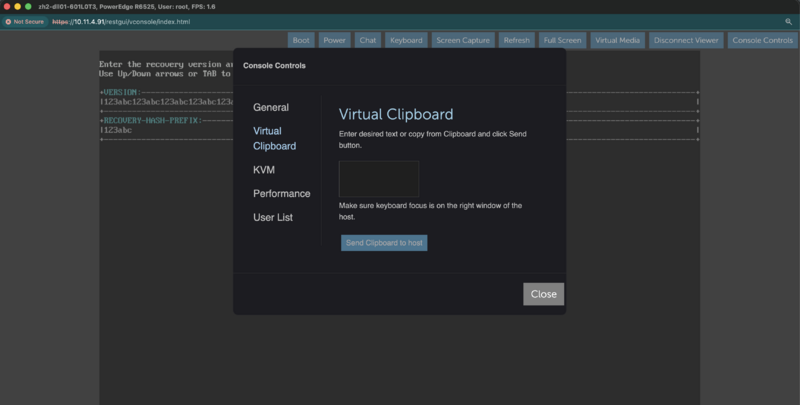
Task: Focus the Virtual Clipboard text box
Action: click(379, 178)
